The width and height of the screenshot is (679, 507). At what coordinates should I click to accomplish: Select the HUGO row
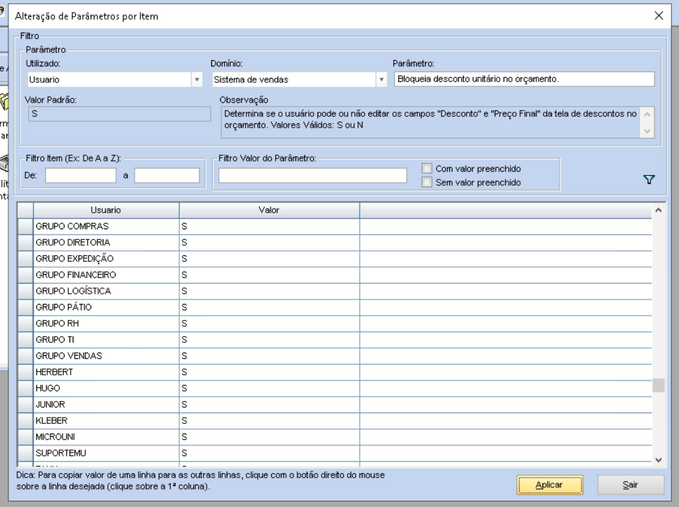pyautogui.click(x=335, y=388)
